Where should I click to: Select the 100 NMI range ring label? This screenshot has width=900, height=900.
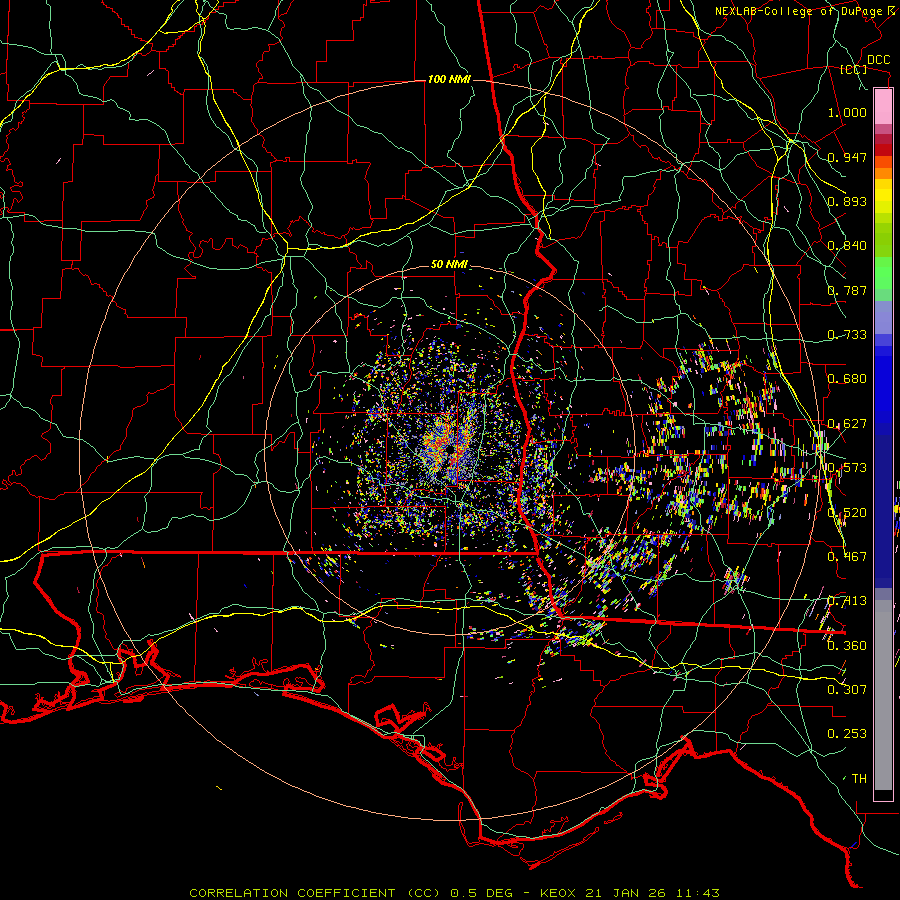coord(449,79)
